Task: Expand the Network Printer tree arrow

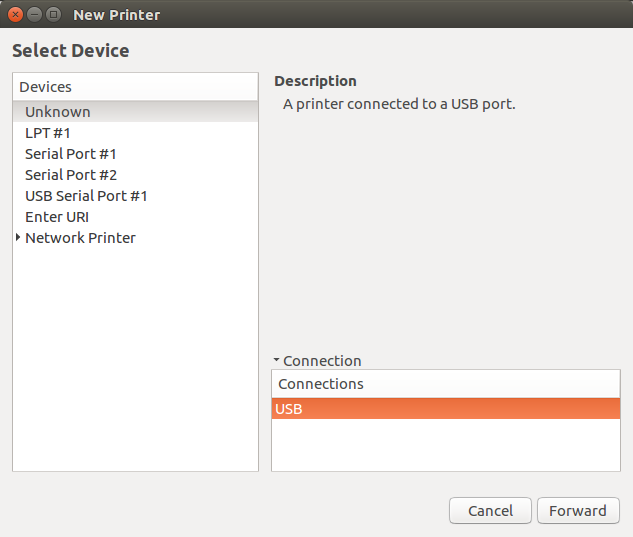Action: (x=18, y=238)
